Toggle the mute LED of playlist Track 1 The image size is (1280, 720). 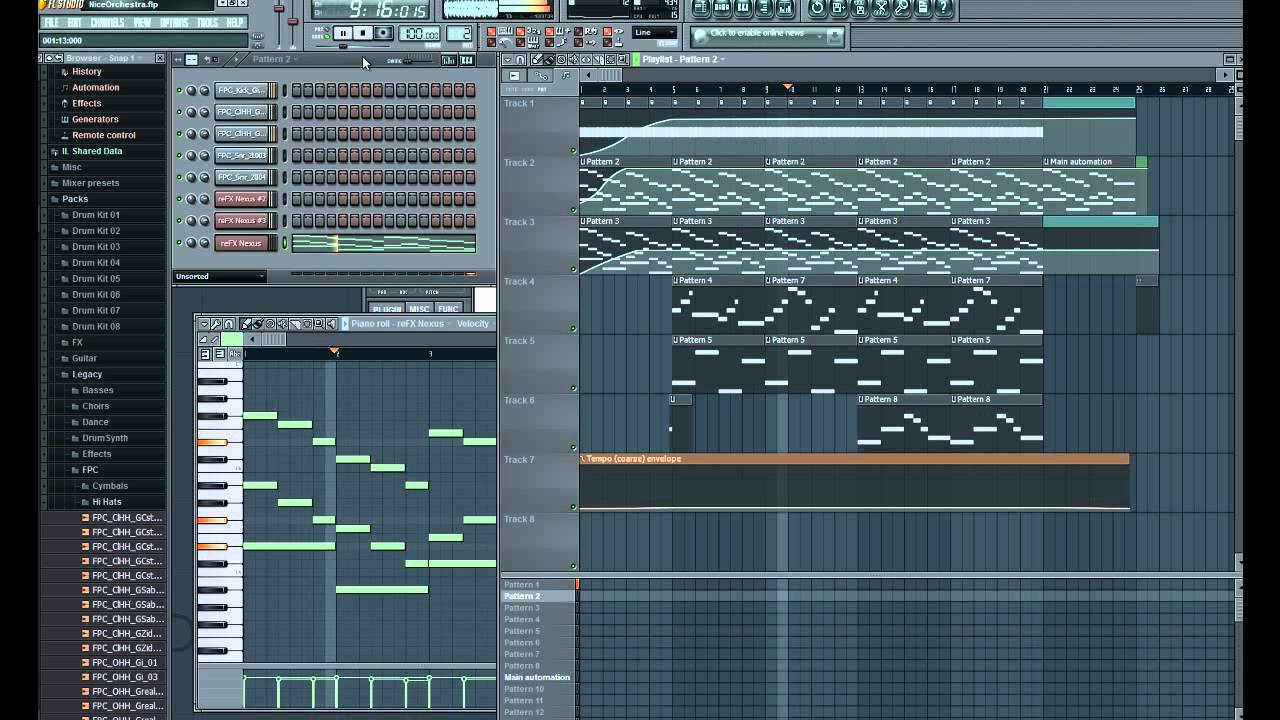pyautogui.click(x=573, y=151)
